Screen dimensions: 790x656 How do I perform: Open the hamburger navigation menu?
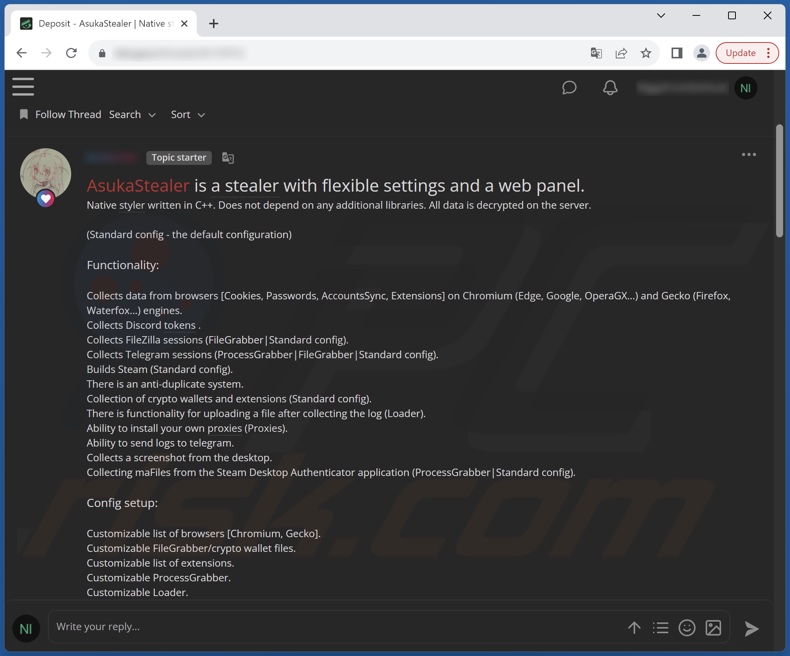pos(23,87)
